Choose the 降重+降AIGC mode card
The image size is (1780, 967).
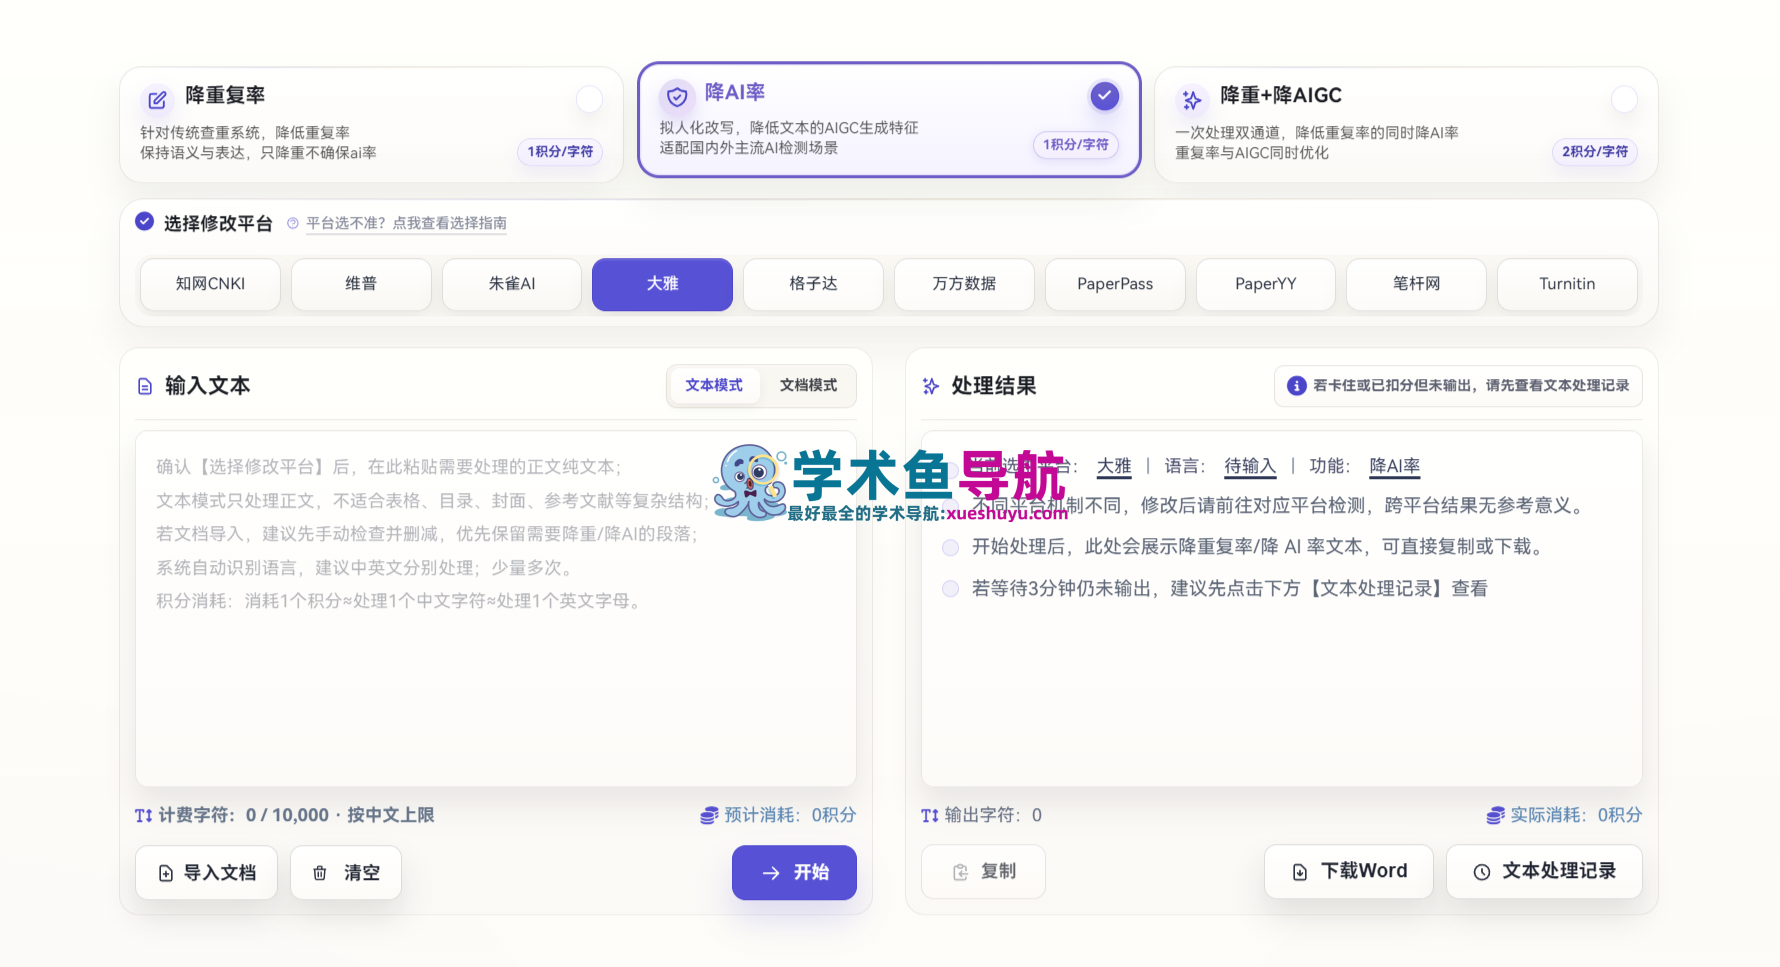[x=1406, y=125]
